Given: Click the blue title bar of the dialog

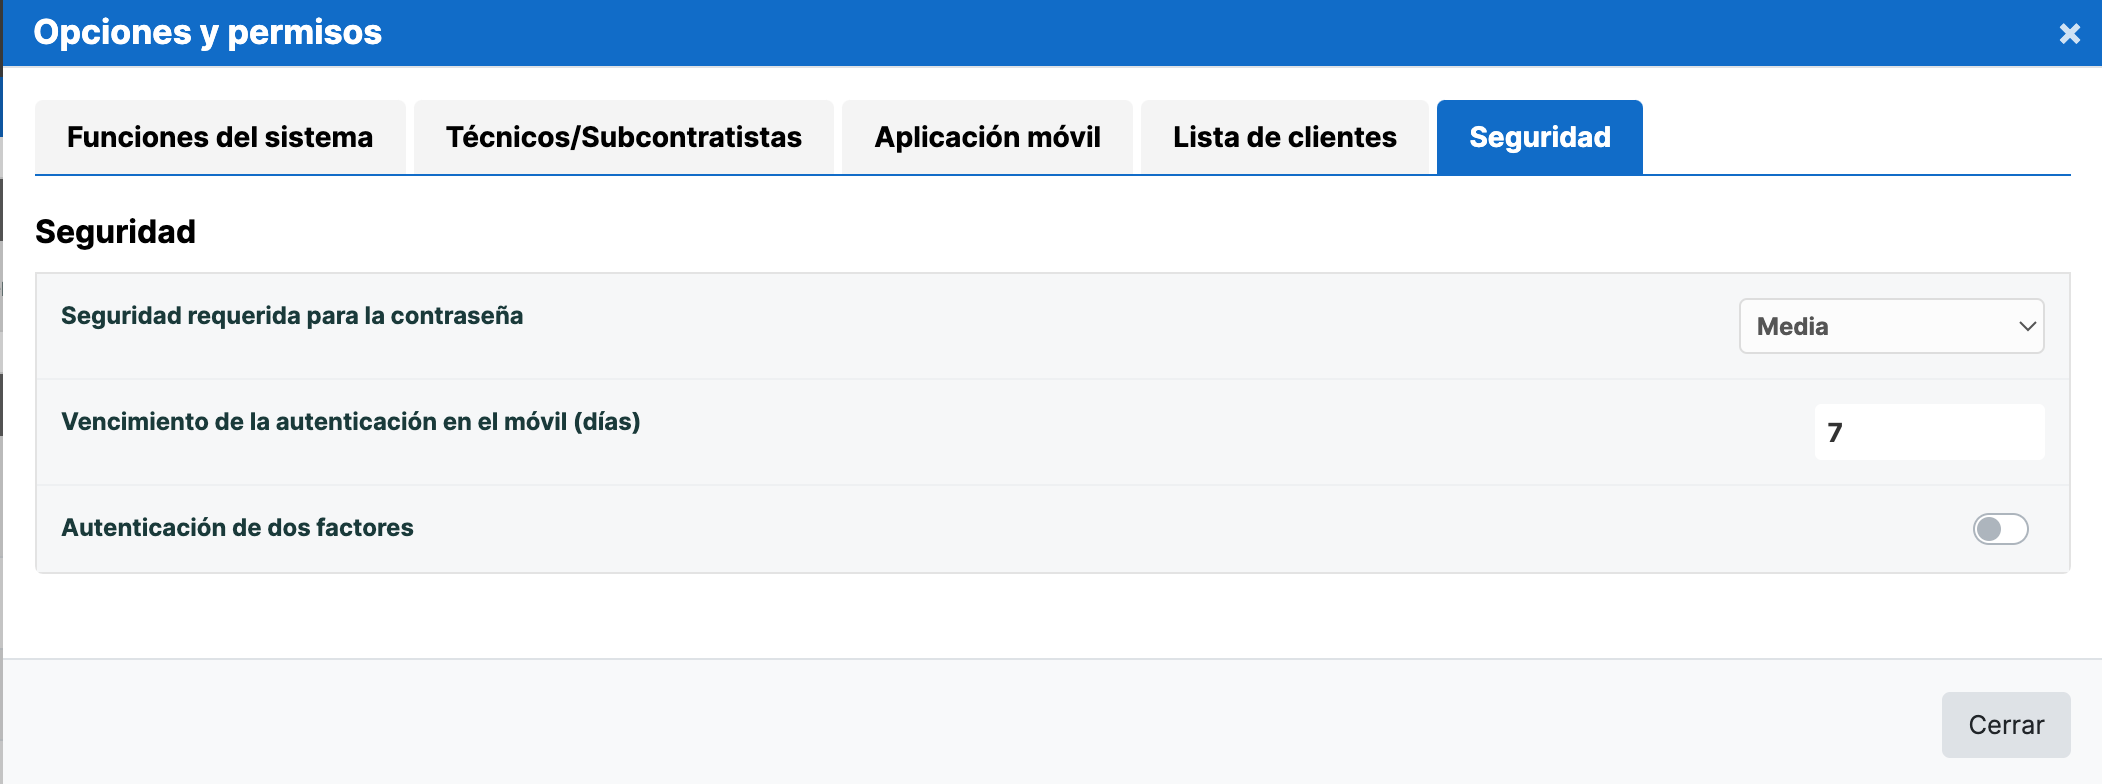Looking at the screenshot, I should point(1052,33).
